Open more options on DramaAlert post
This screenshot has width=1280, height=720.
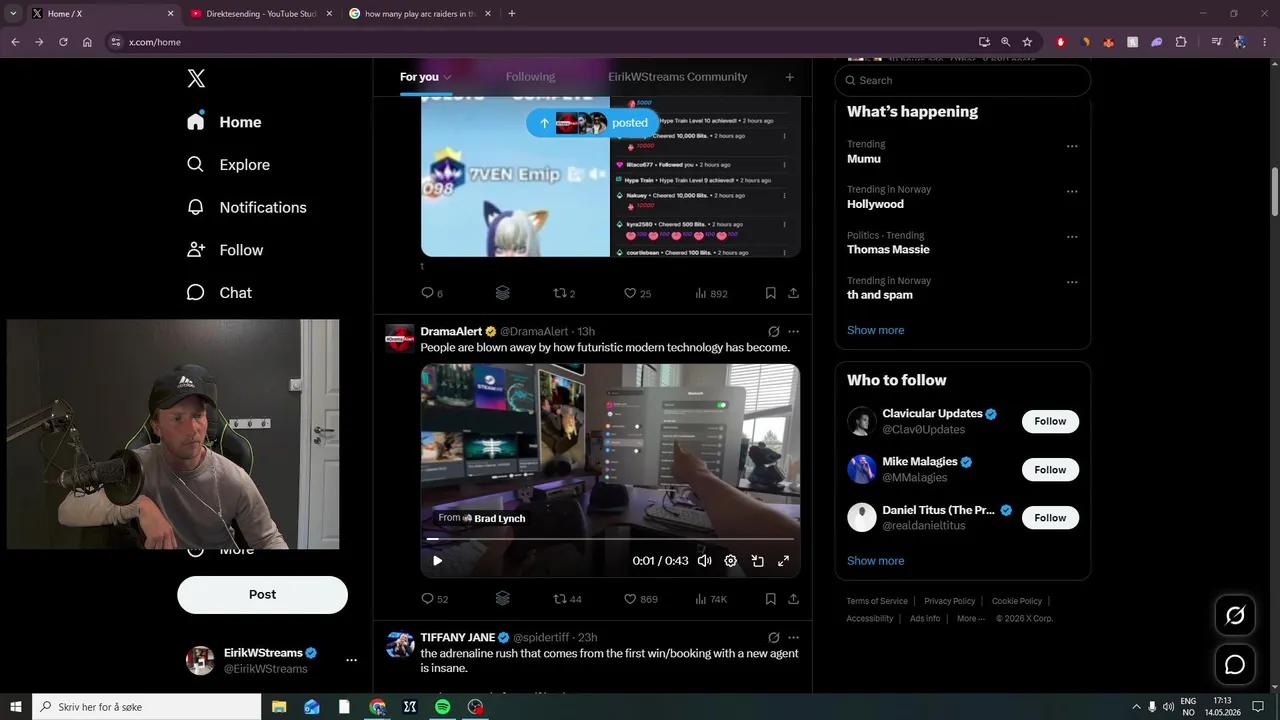tap(793, 331)
